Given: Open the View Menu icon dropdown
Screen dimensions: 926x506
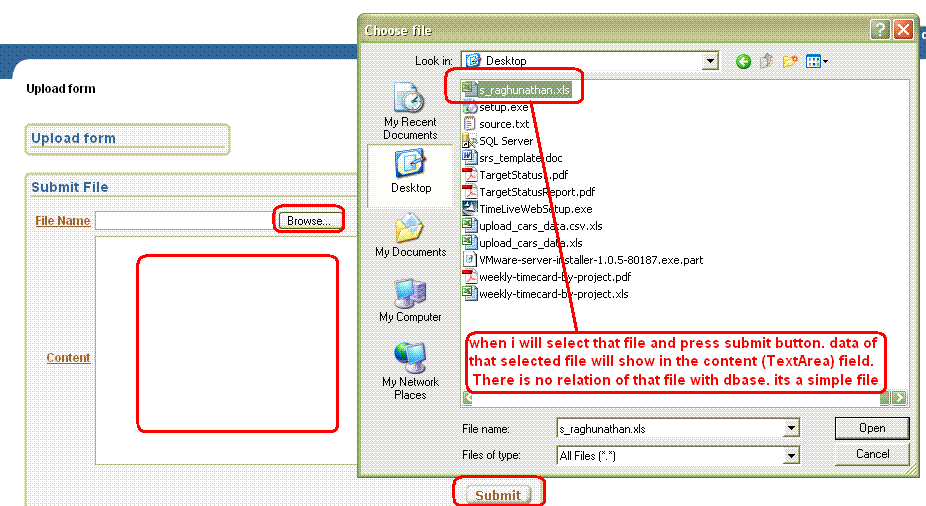Looking at the screenshot, I should pos(817,62).
